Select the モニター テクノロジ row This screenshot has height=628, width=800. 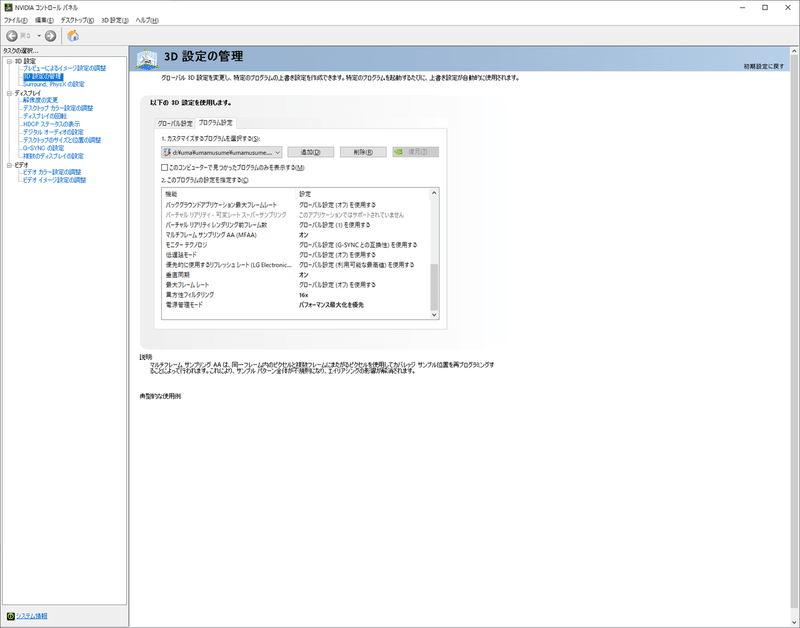tap(296, 245)
